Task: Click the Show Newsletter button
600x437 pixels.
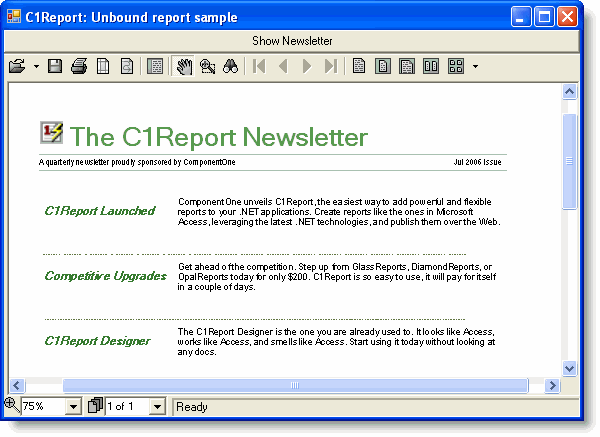Action: tap(292, 41)
